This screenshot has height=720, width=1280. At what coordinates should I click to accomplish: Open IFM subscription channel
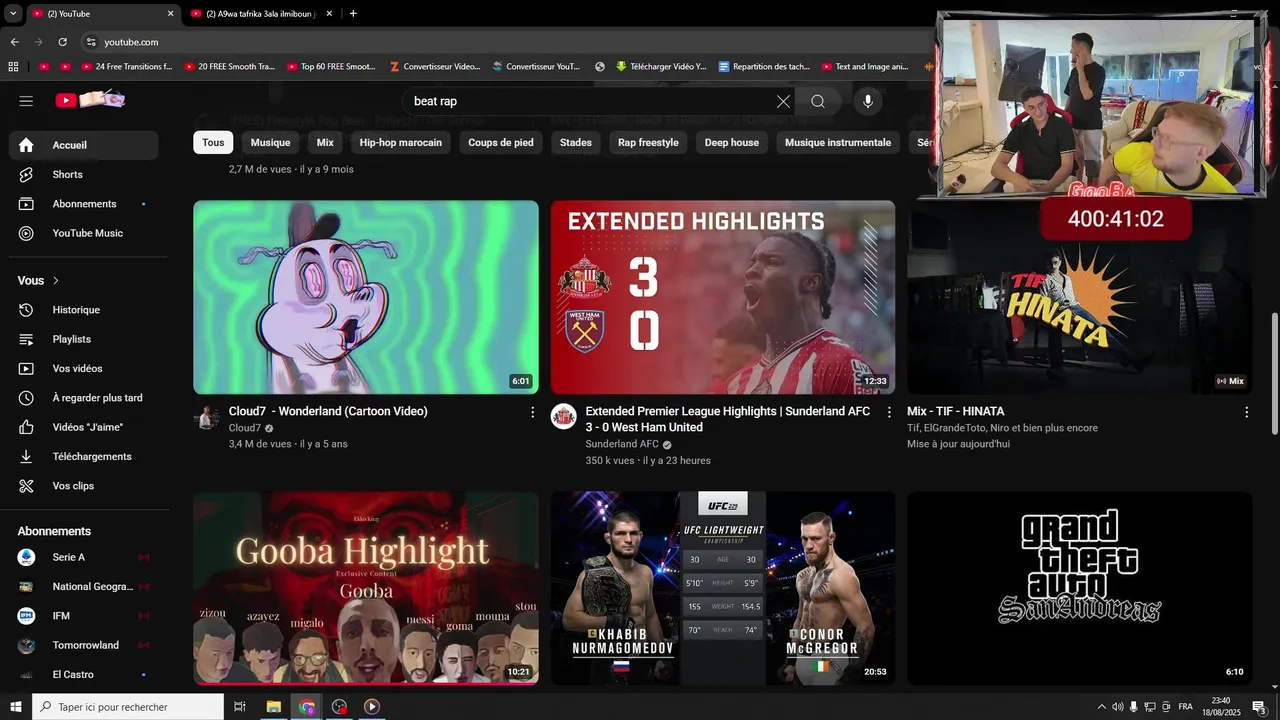coord(84,616)
